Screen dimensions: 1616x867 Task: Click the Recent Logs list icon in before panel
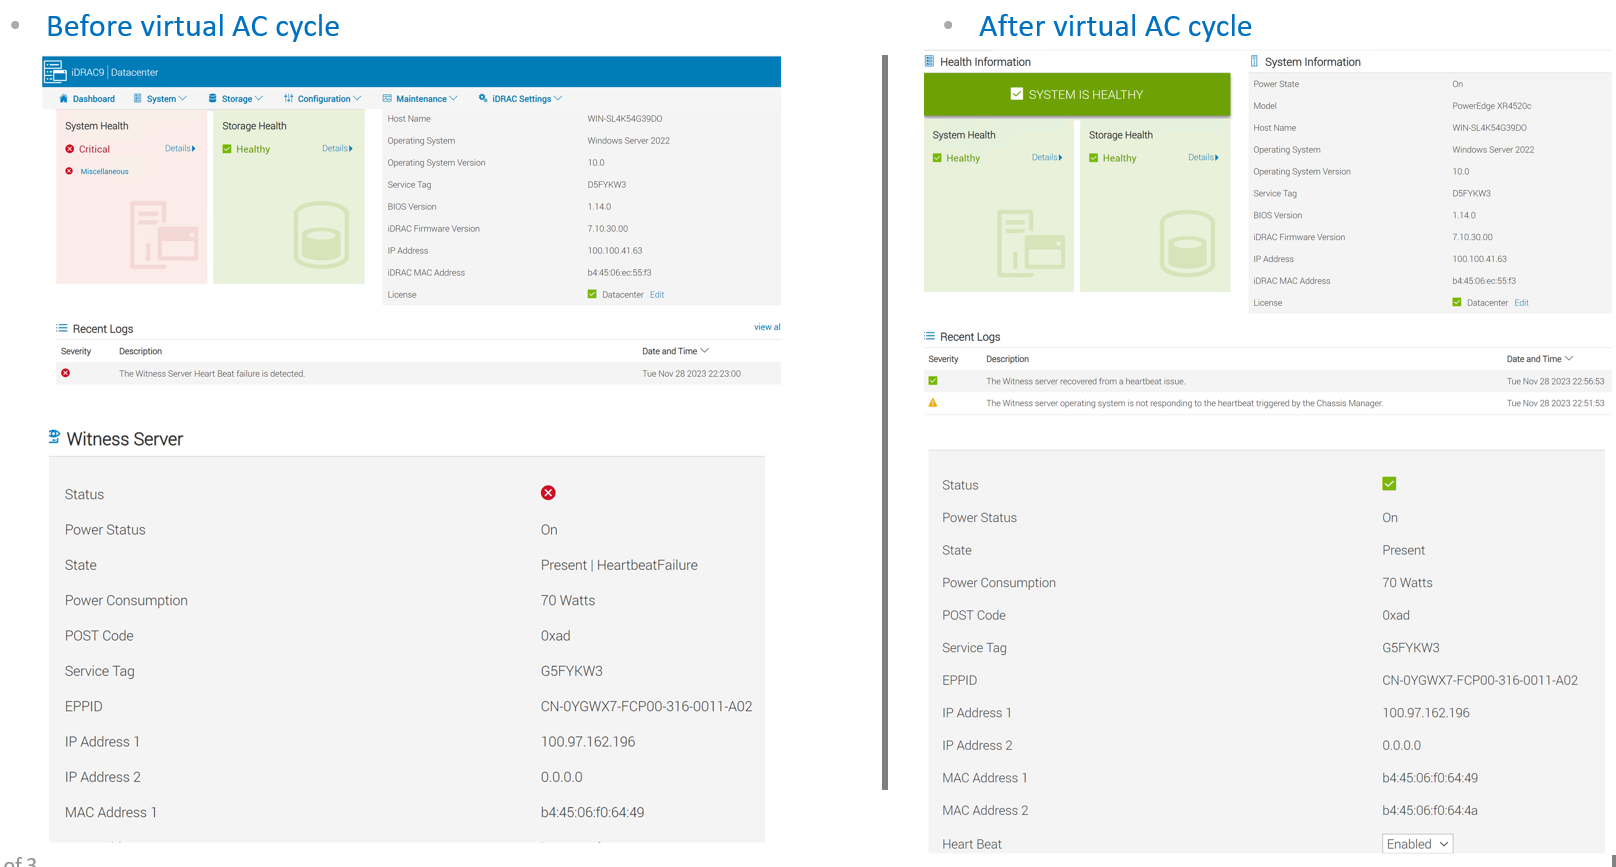click(62, 328)
